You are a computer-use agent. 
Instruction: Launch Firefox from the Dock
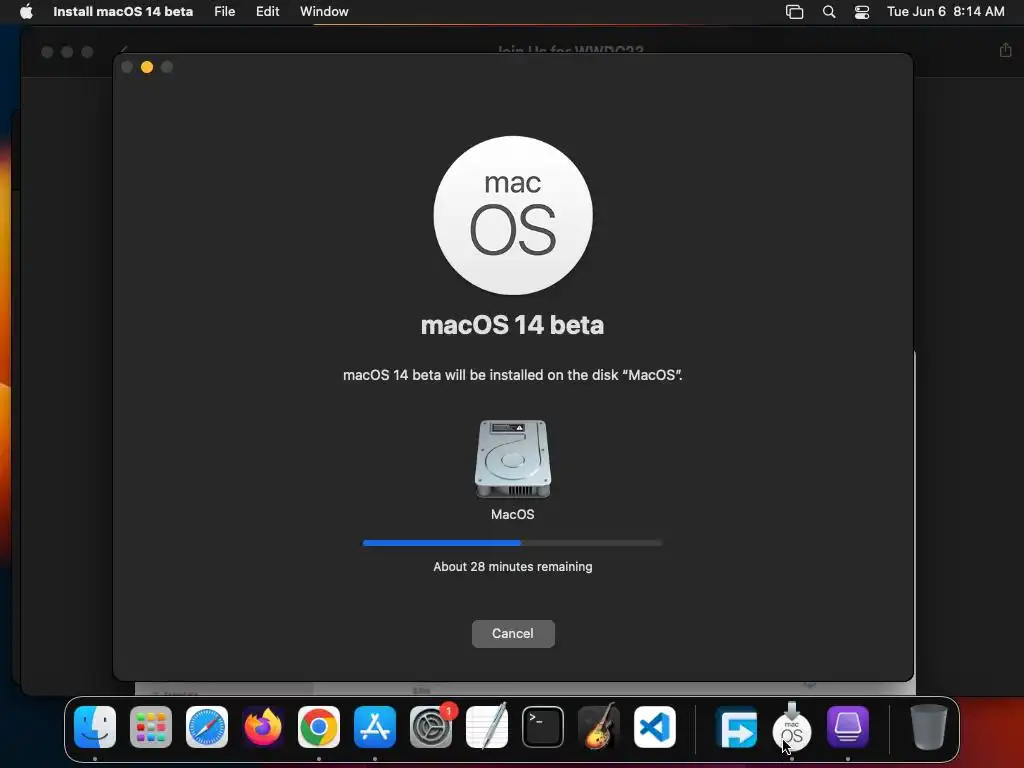click(x=263, y=727)
